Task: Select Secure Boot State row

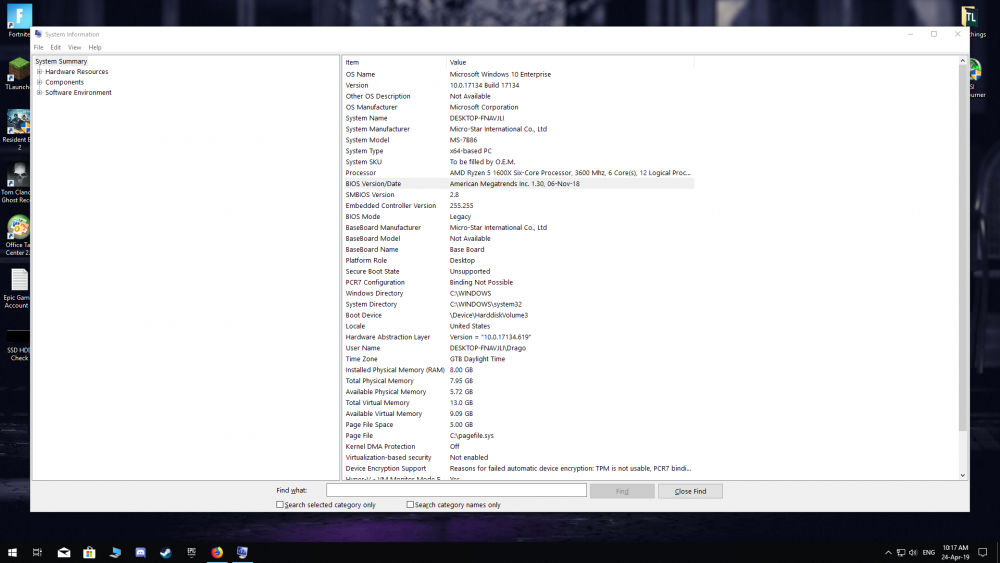Action: pos(518,272)
